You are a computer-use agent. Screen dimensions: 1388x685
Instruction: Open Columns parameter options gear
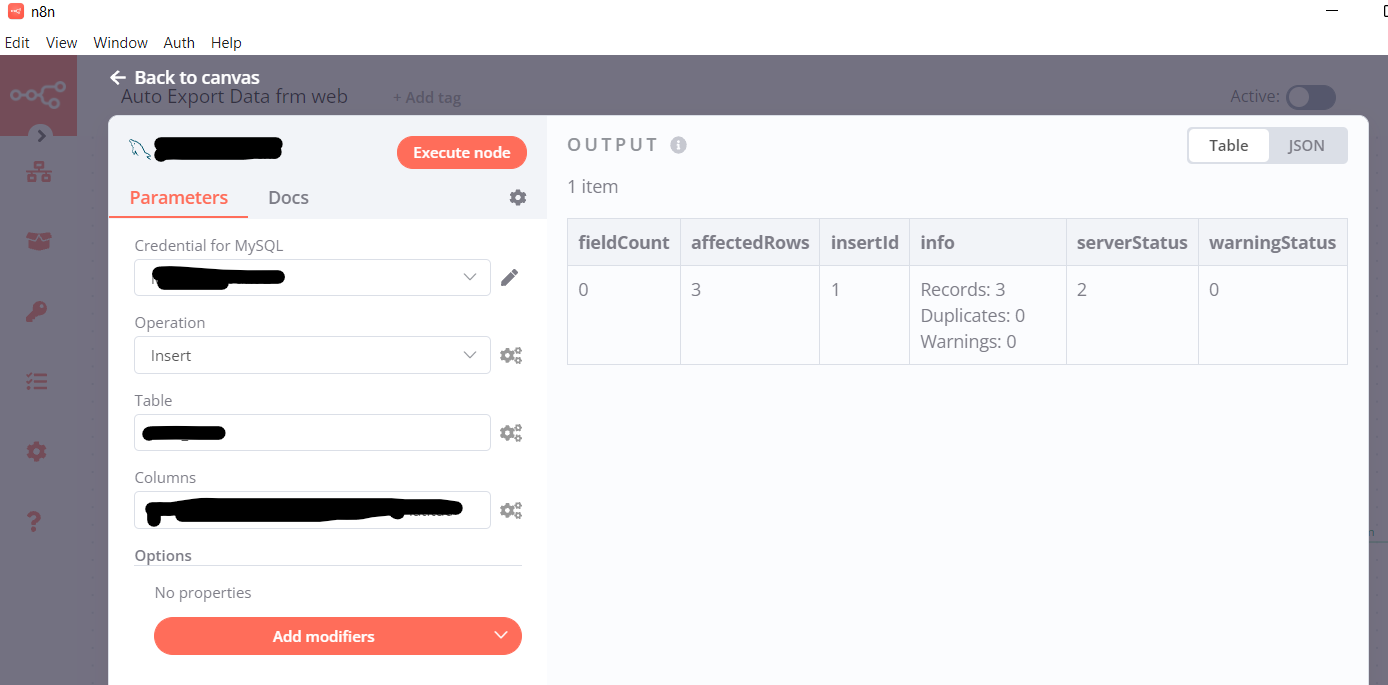pos(511,510)
